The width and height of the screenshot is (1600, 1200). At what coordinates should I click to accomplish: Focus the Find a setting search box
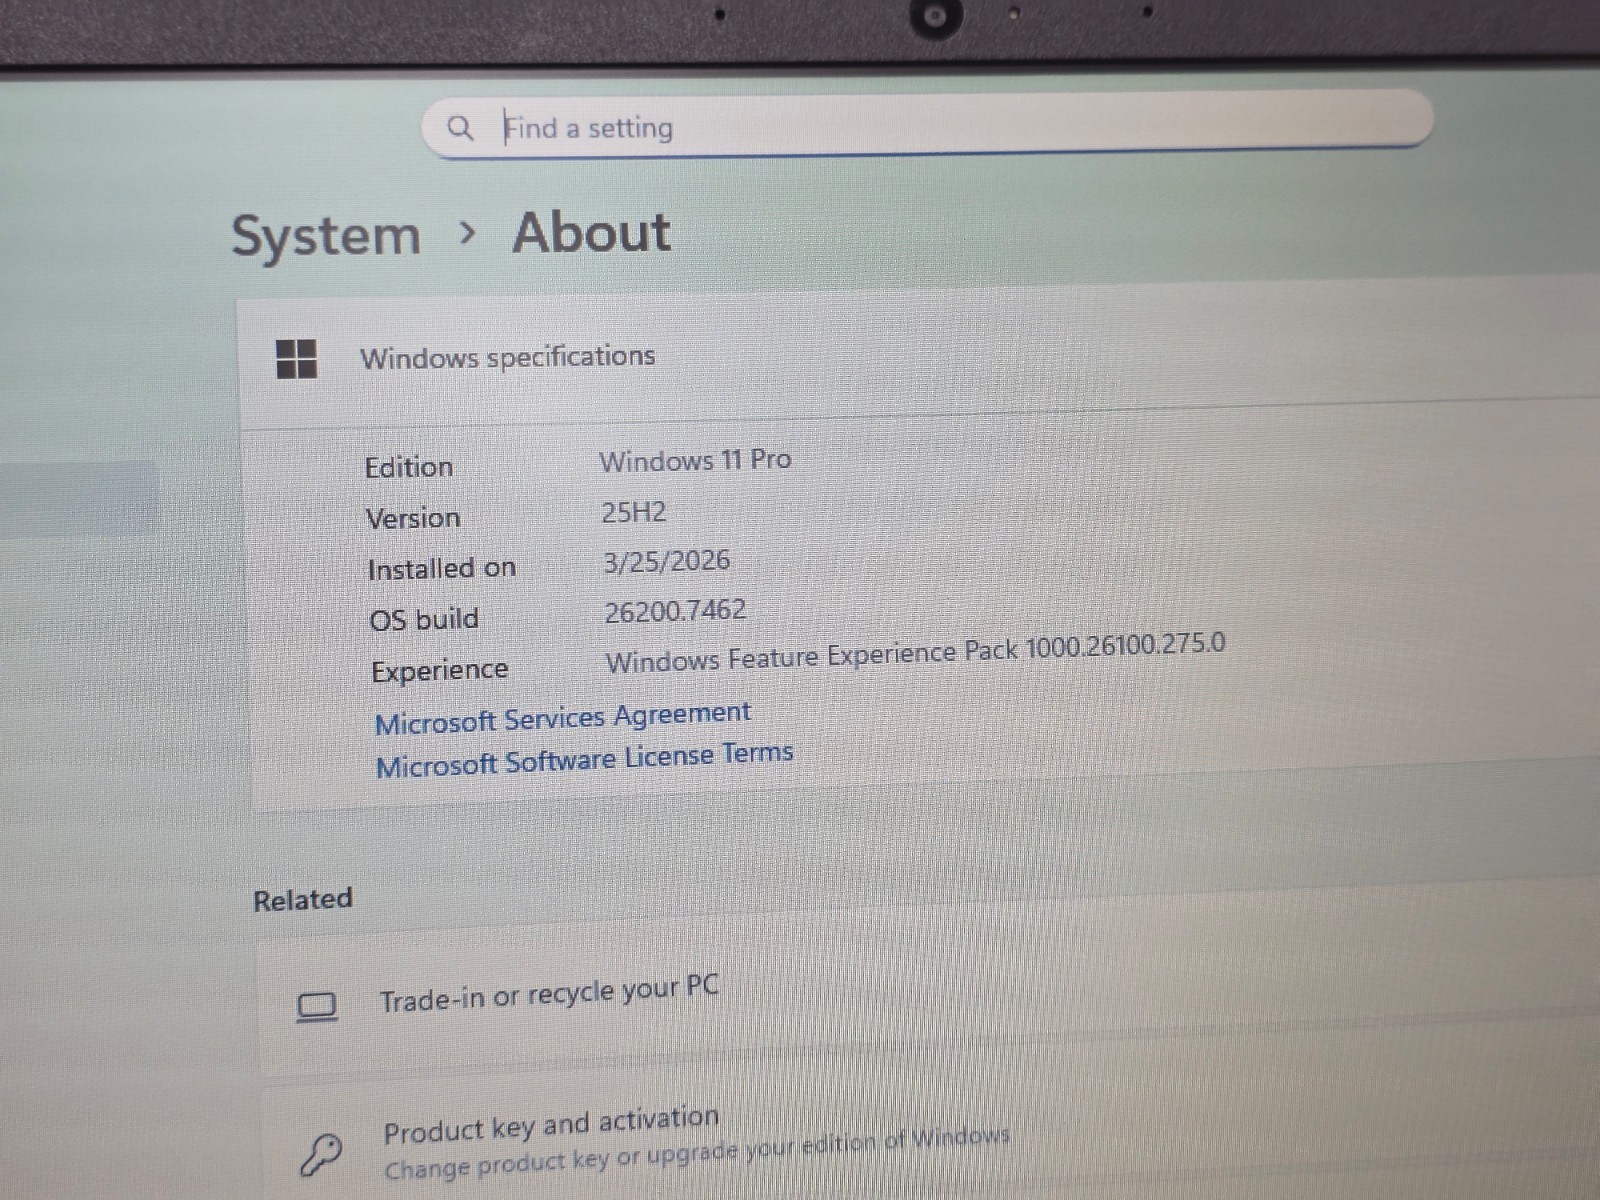927,125
